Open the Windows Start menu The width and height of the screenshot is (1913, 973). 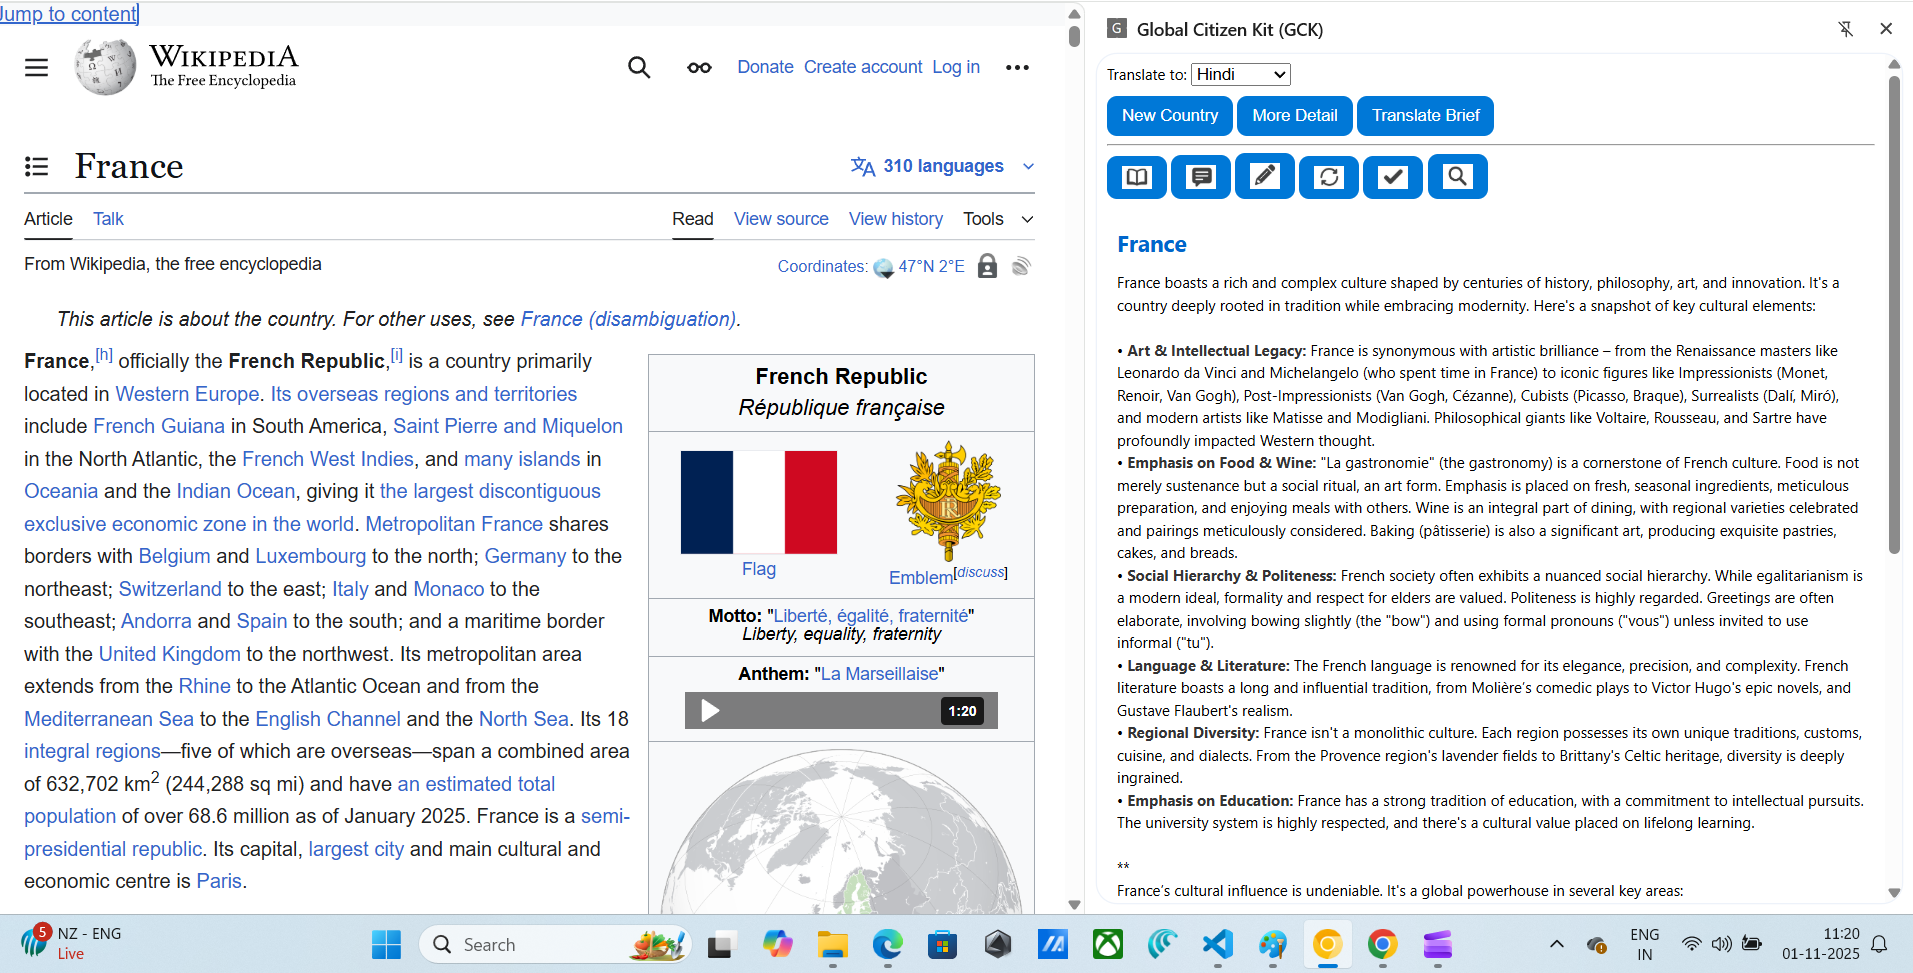tap(386, 944)
